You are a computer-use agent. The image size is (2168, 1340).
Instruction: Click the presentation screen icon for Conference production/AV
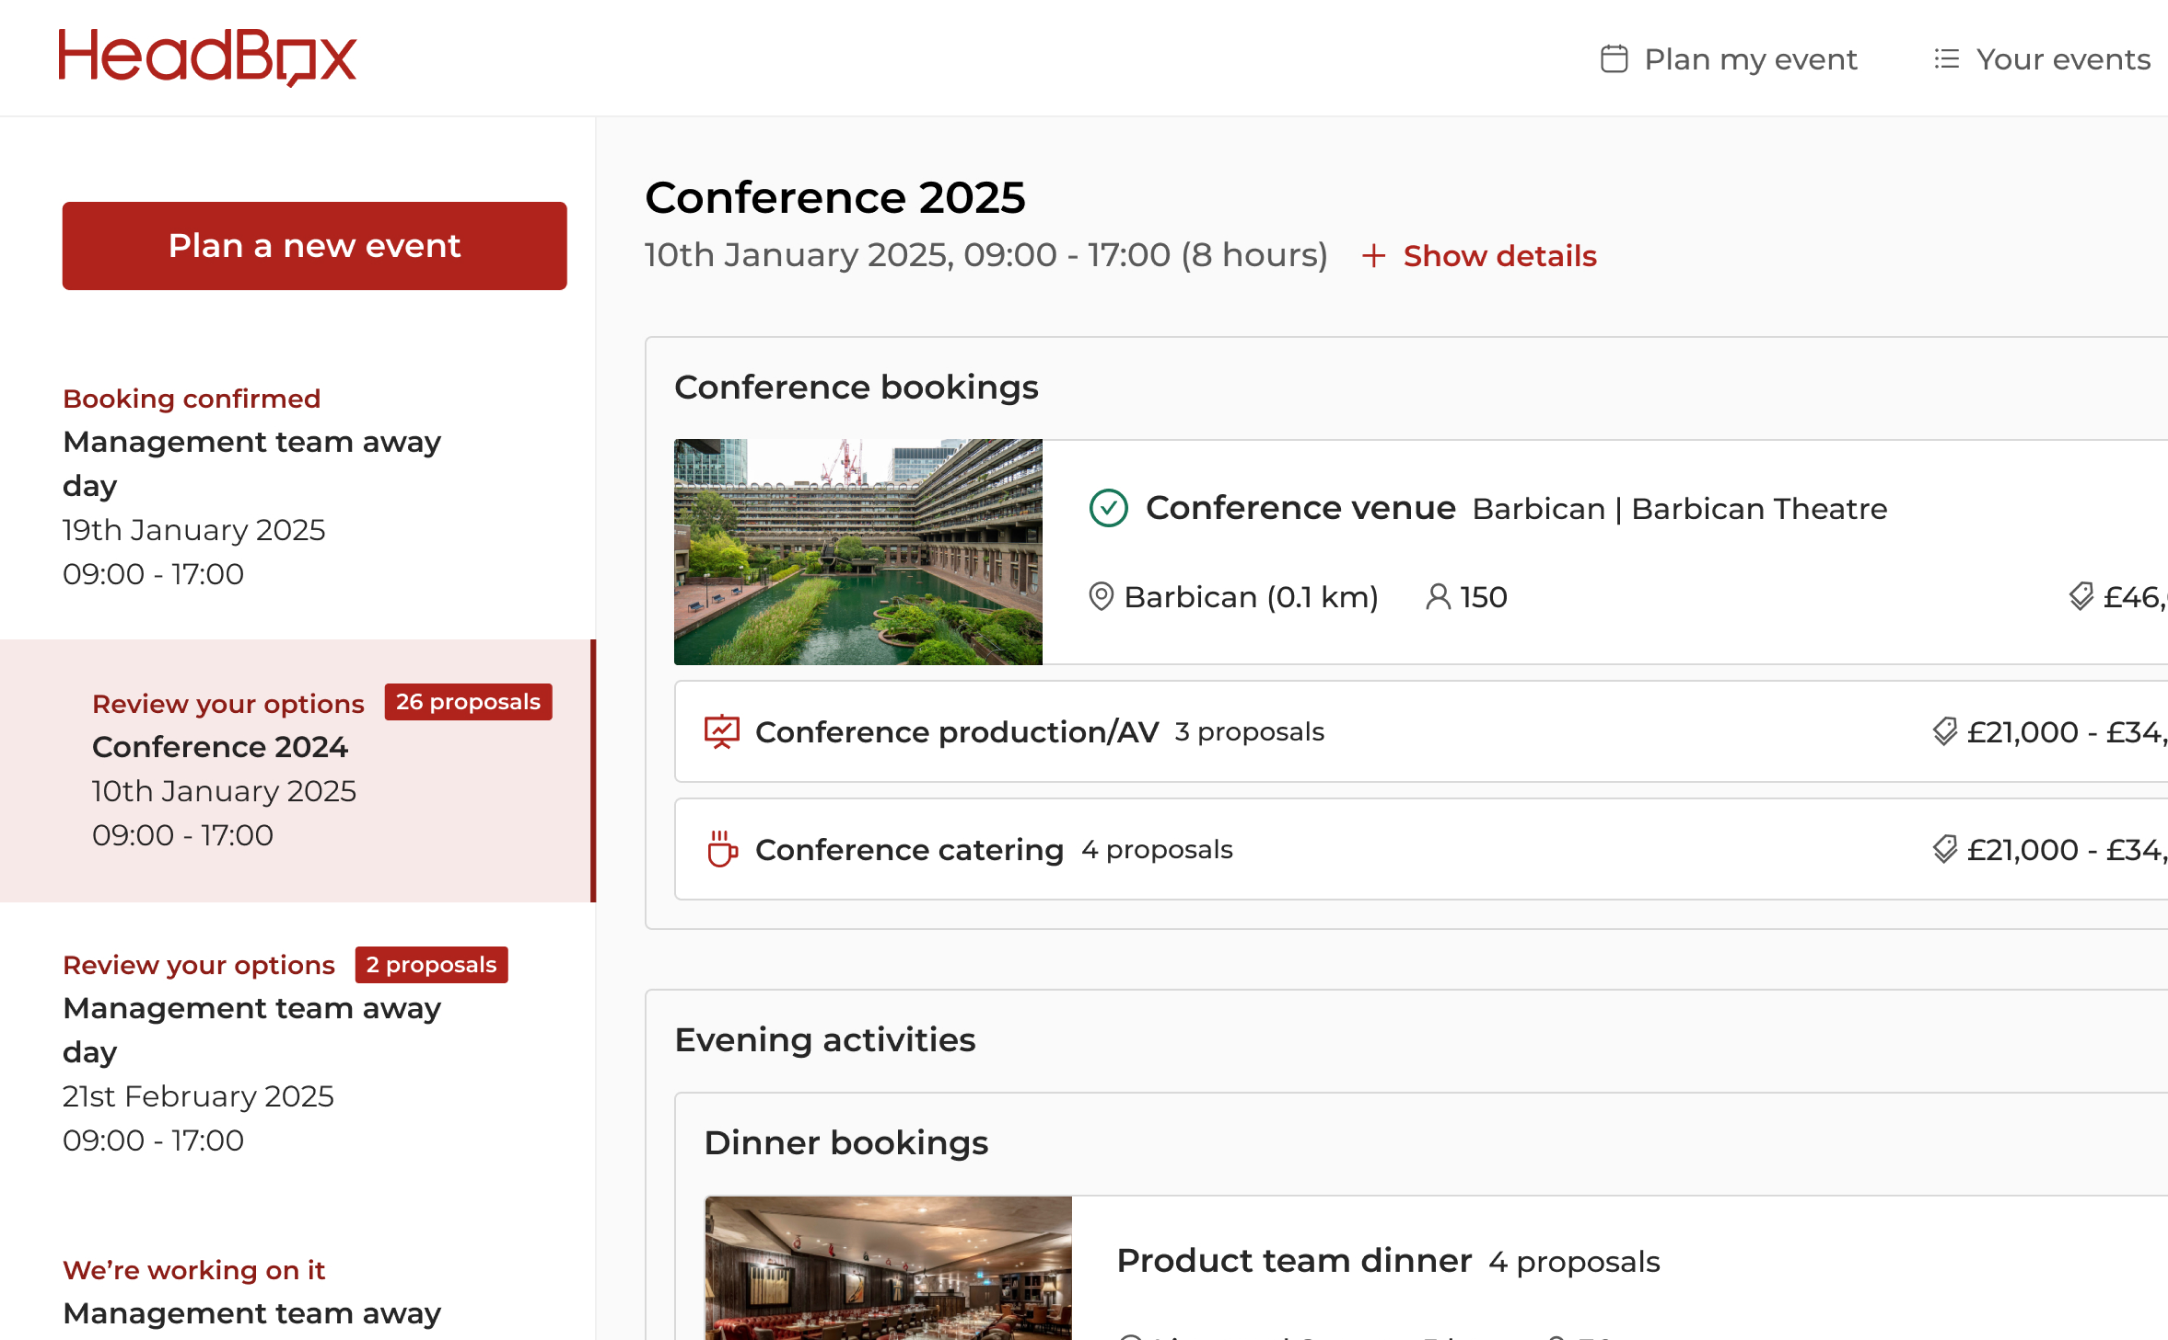pyautogui.click(x=722, y=732)
